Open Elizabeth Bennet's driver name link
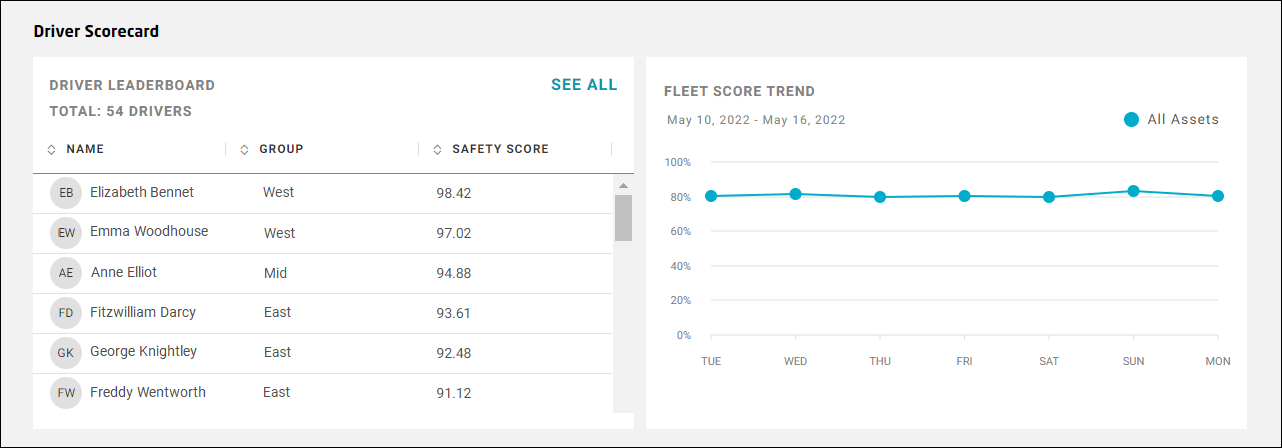Image resolution: width=1282 pixels, height=448 pixels. coord(142,192)
